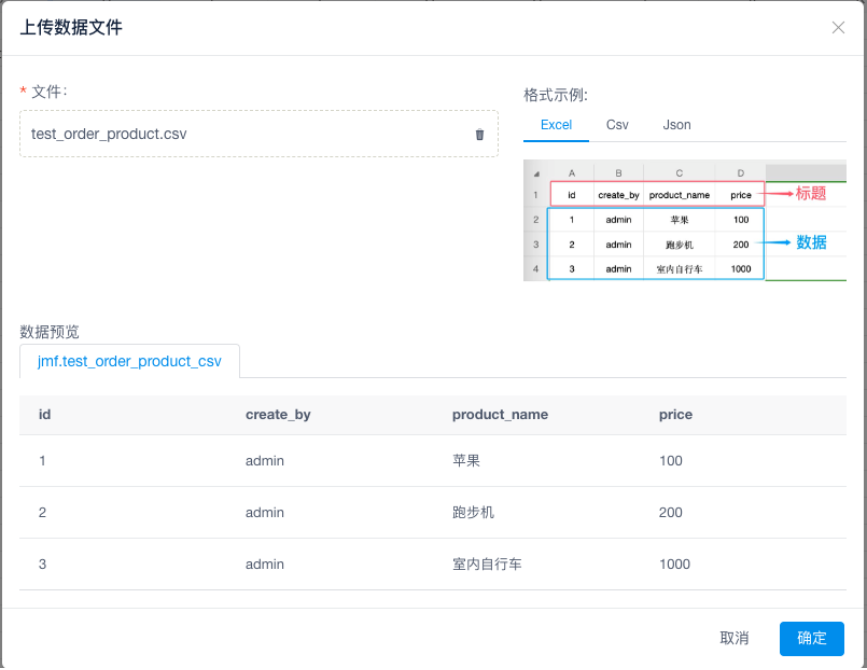
Task: Click the 取消 cancel button
Action: click(x=734, y=638)
